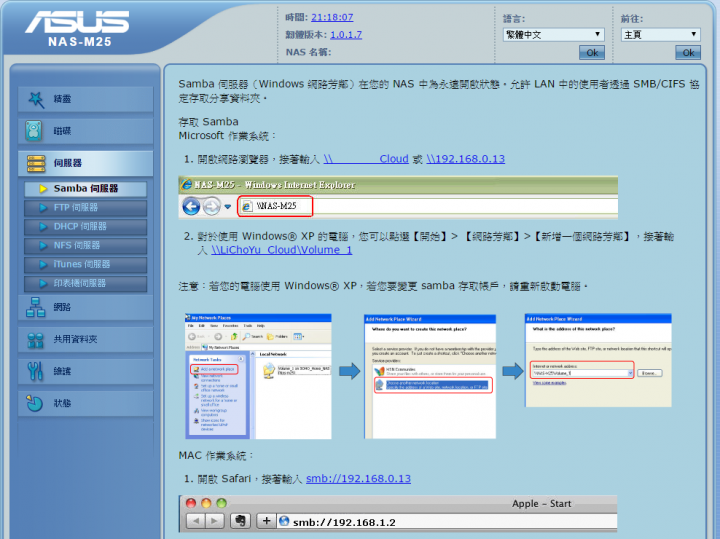Follow the \\LiChoYu_Cloud\Volume_1 link

click(x=281, y=250)
